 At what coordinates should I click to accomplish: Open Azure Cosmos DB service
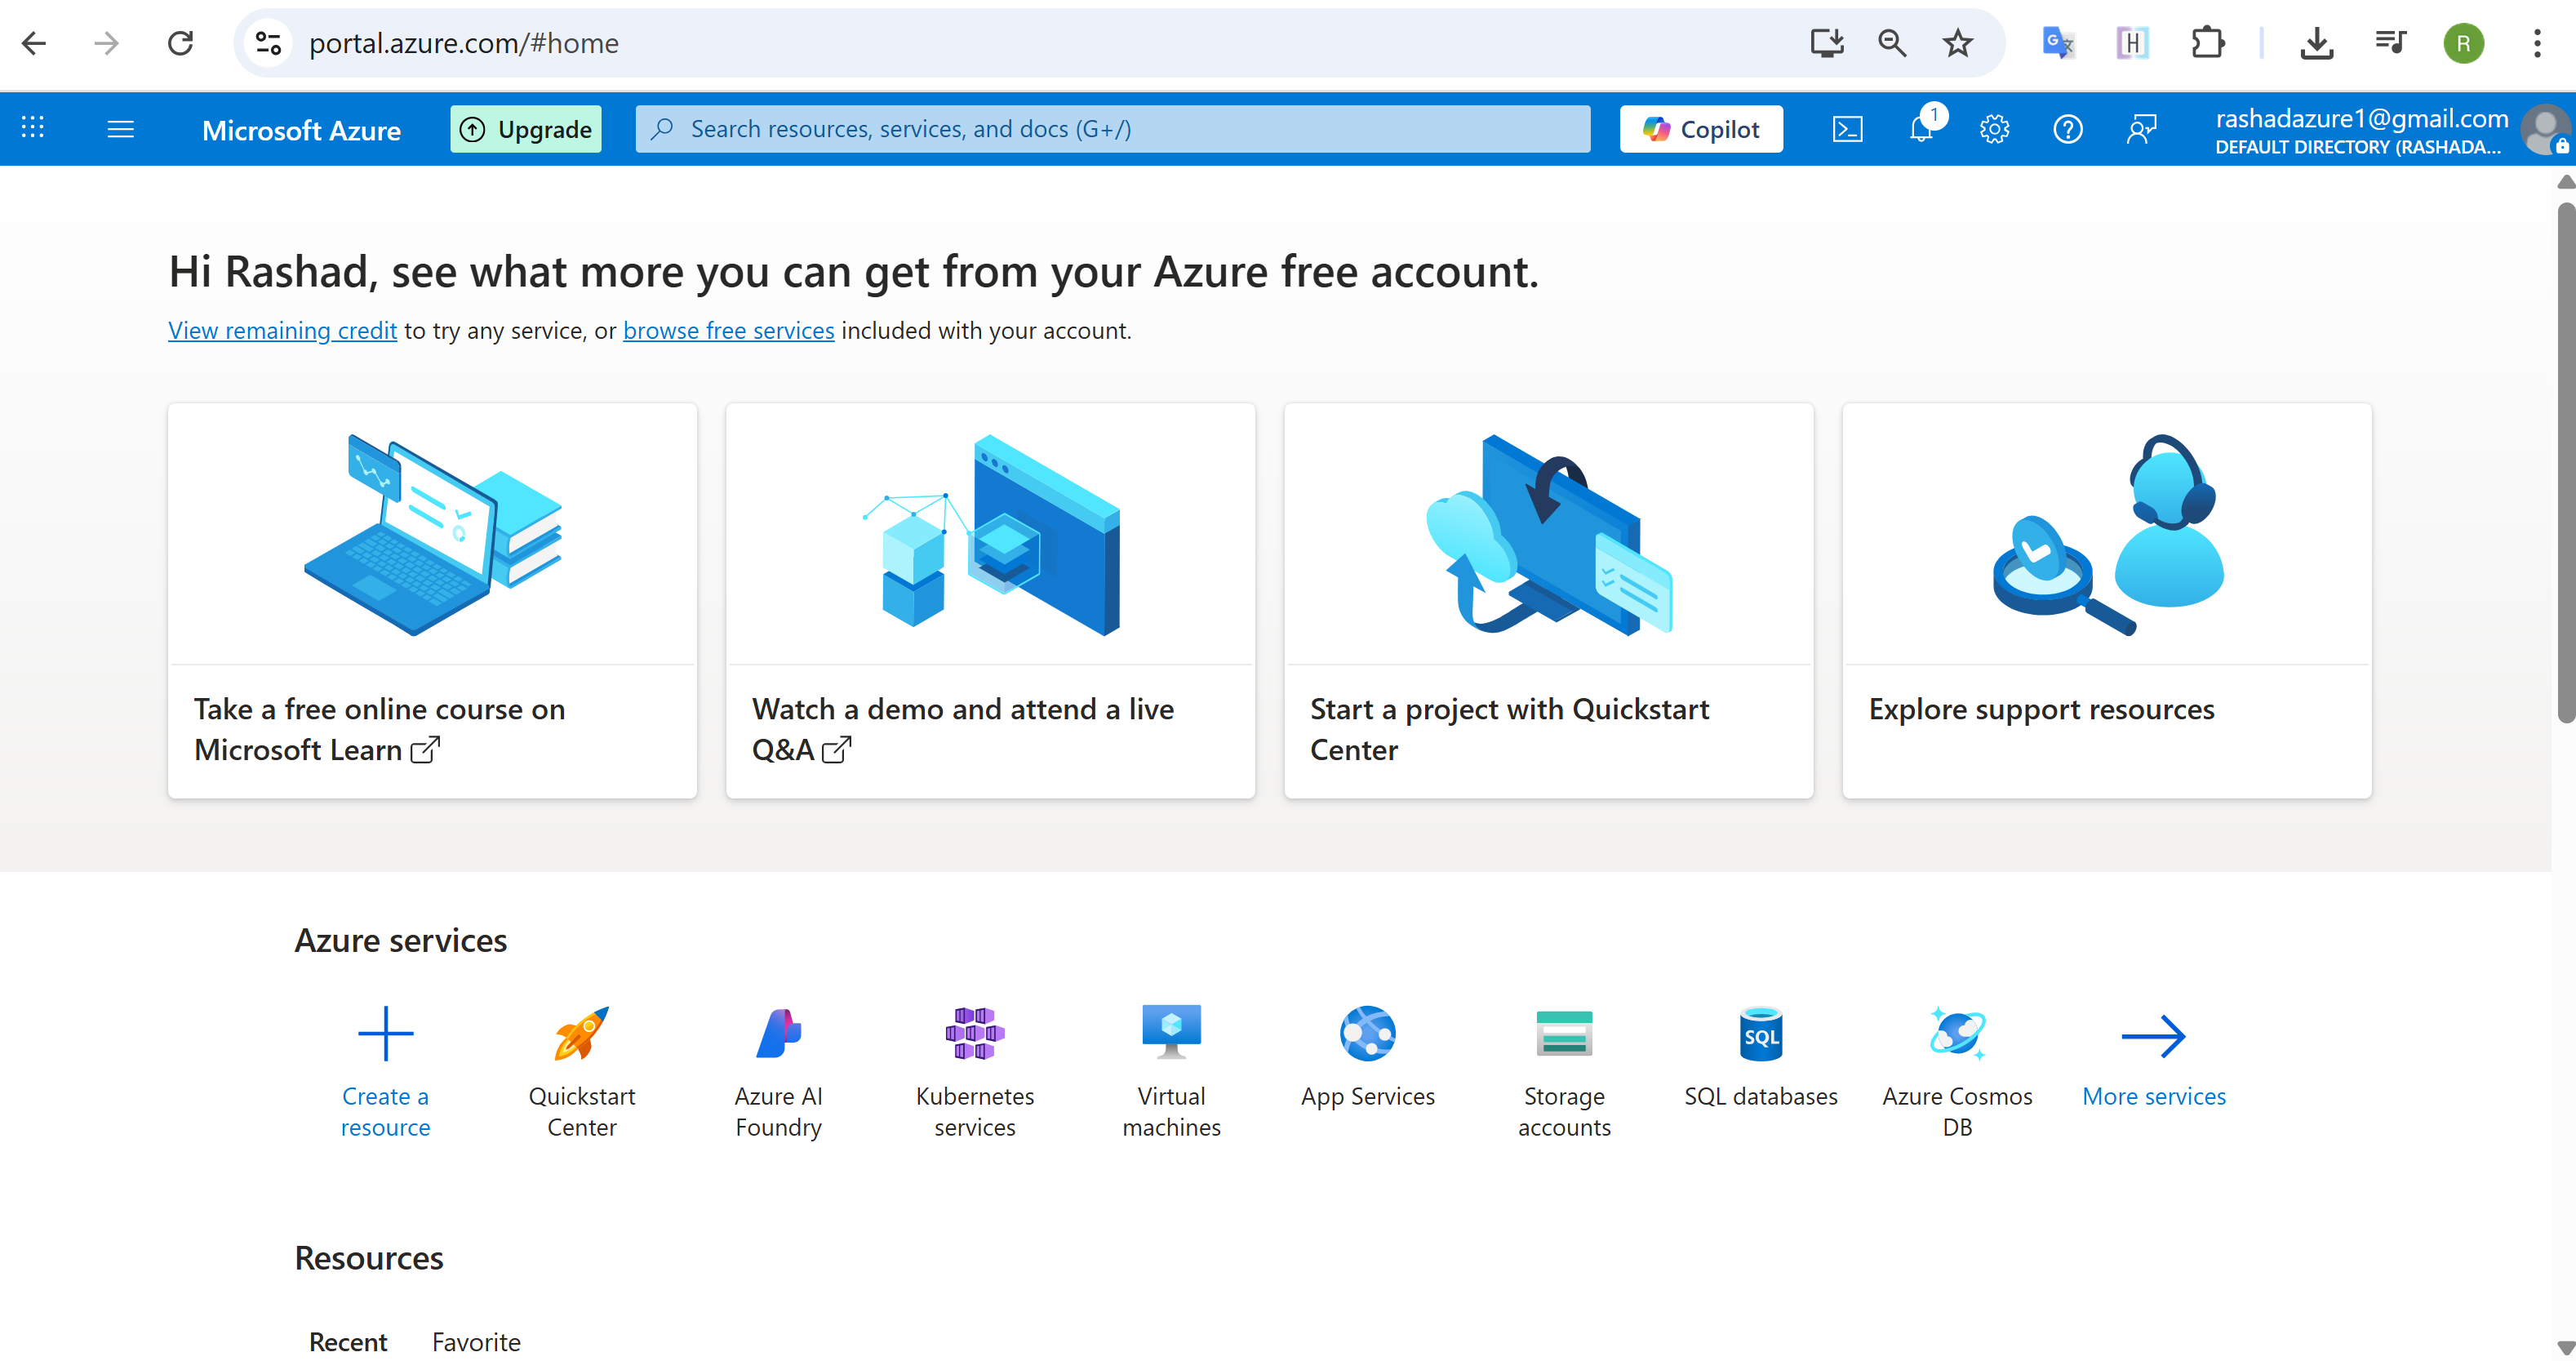[x=1957, y=1069]
